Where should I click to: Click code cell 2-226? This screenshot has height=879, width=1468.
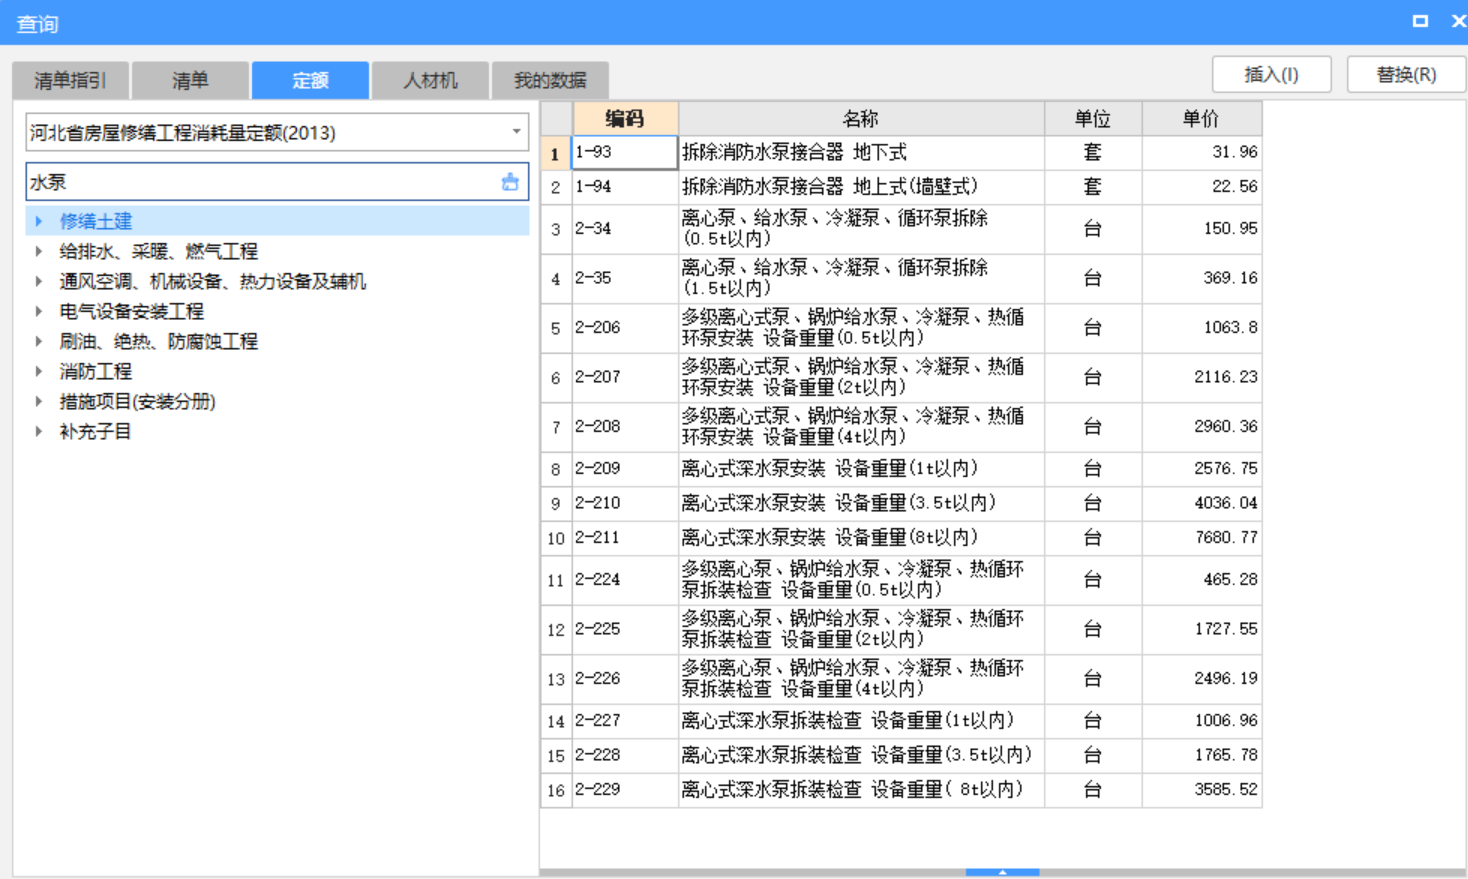click(625, 679)
